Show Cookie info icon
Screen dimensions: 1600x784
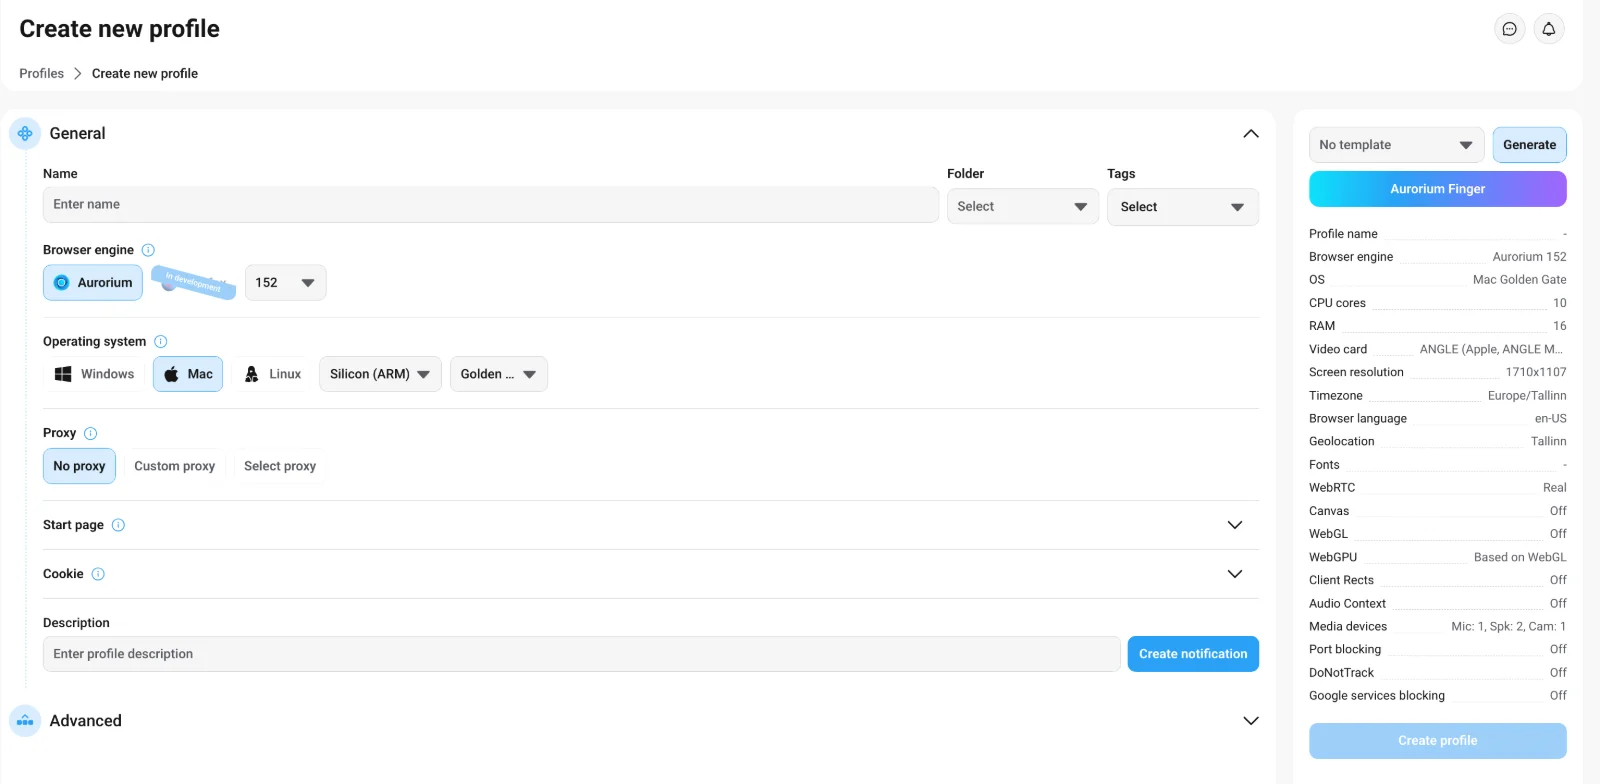(98, 574)
